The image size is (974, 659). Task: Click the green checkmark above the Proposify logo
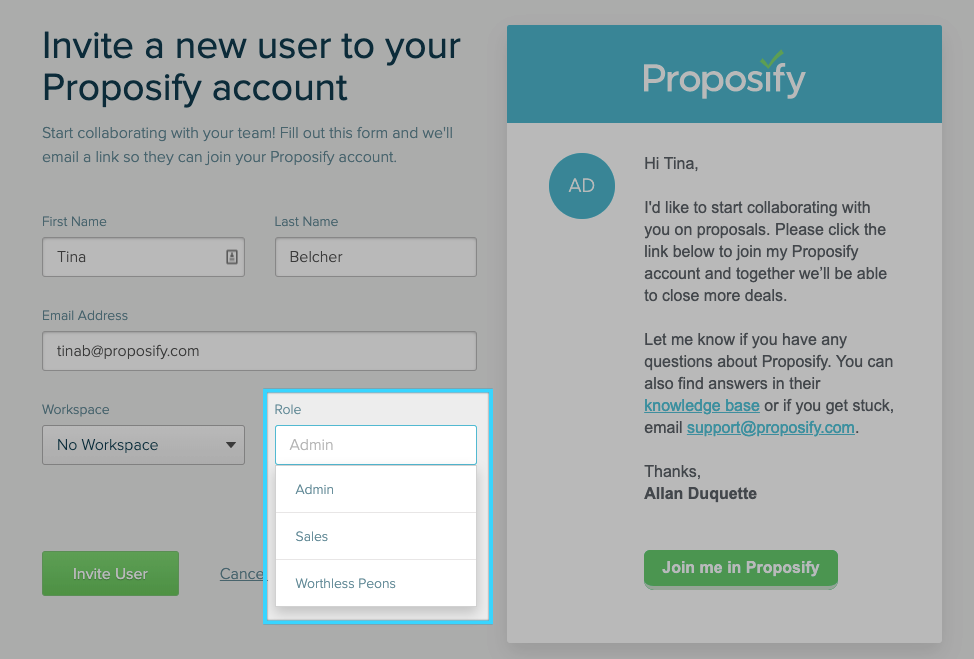[771, 59]
